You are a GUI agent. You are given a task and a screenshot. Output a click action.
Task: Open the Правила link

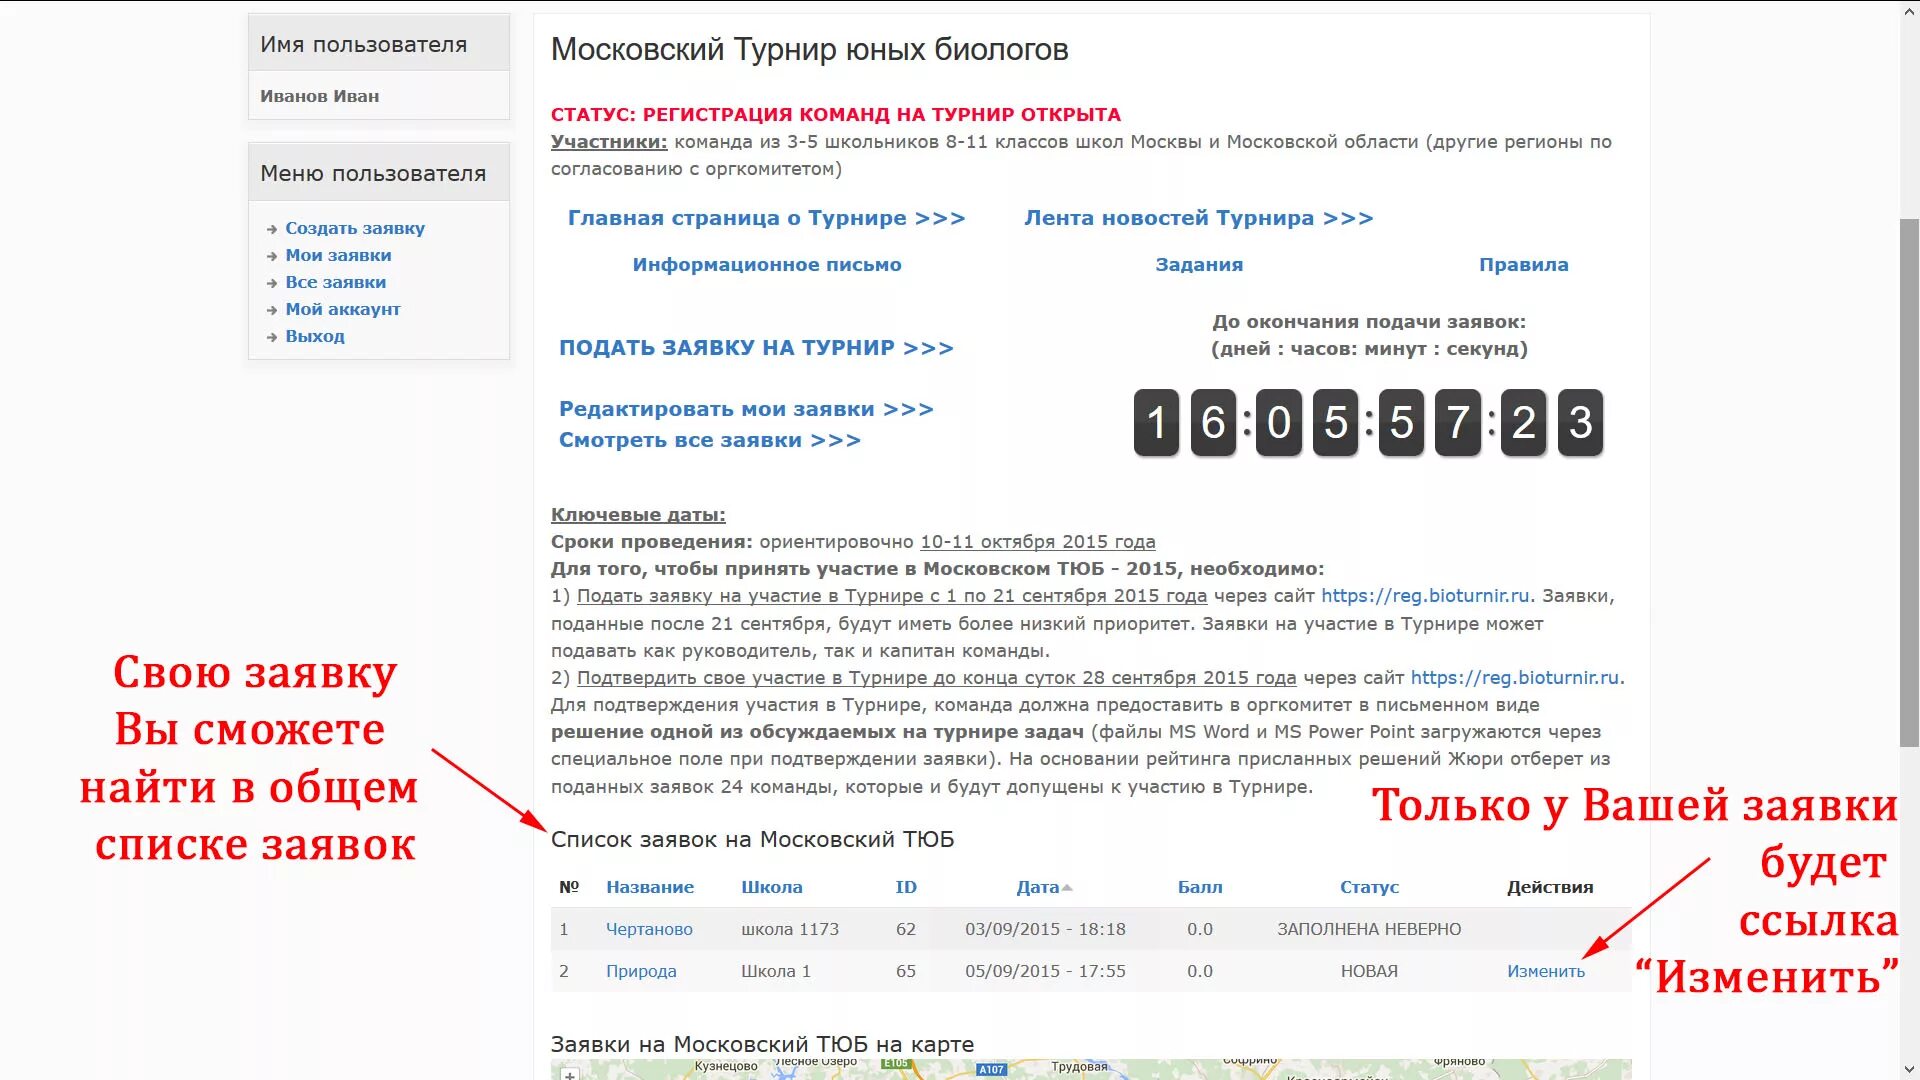click(x=1524, y=265)
